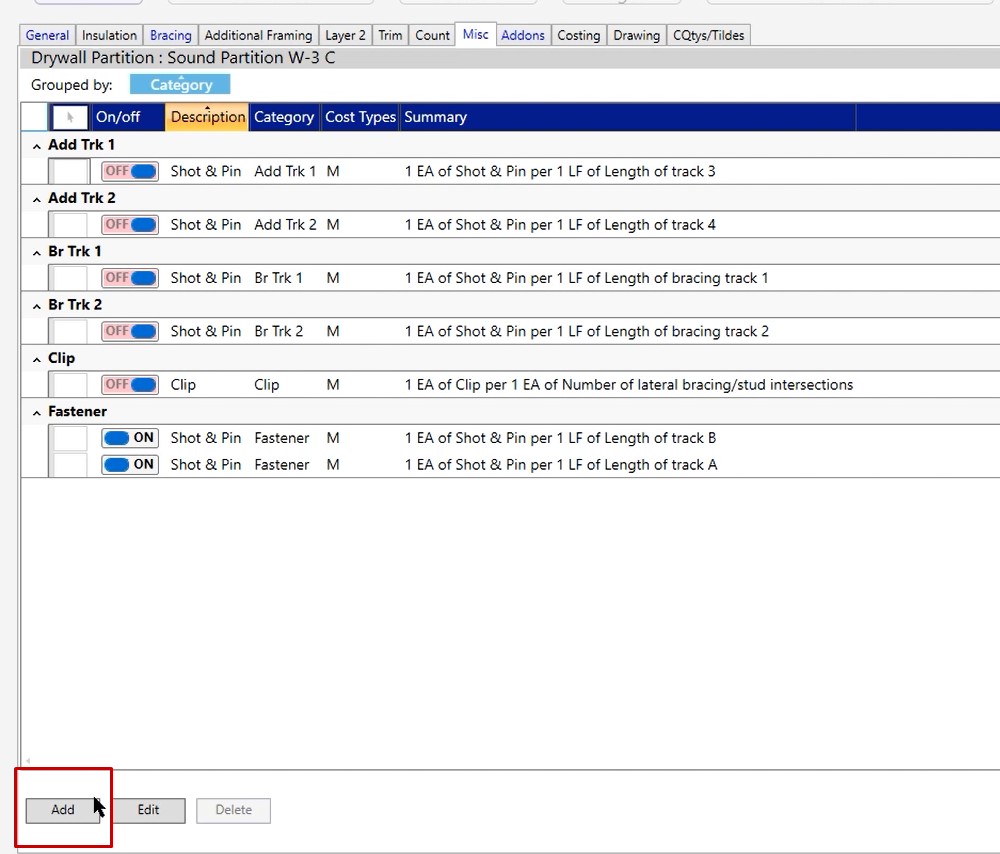Click the Add button

click(63, 810)
